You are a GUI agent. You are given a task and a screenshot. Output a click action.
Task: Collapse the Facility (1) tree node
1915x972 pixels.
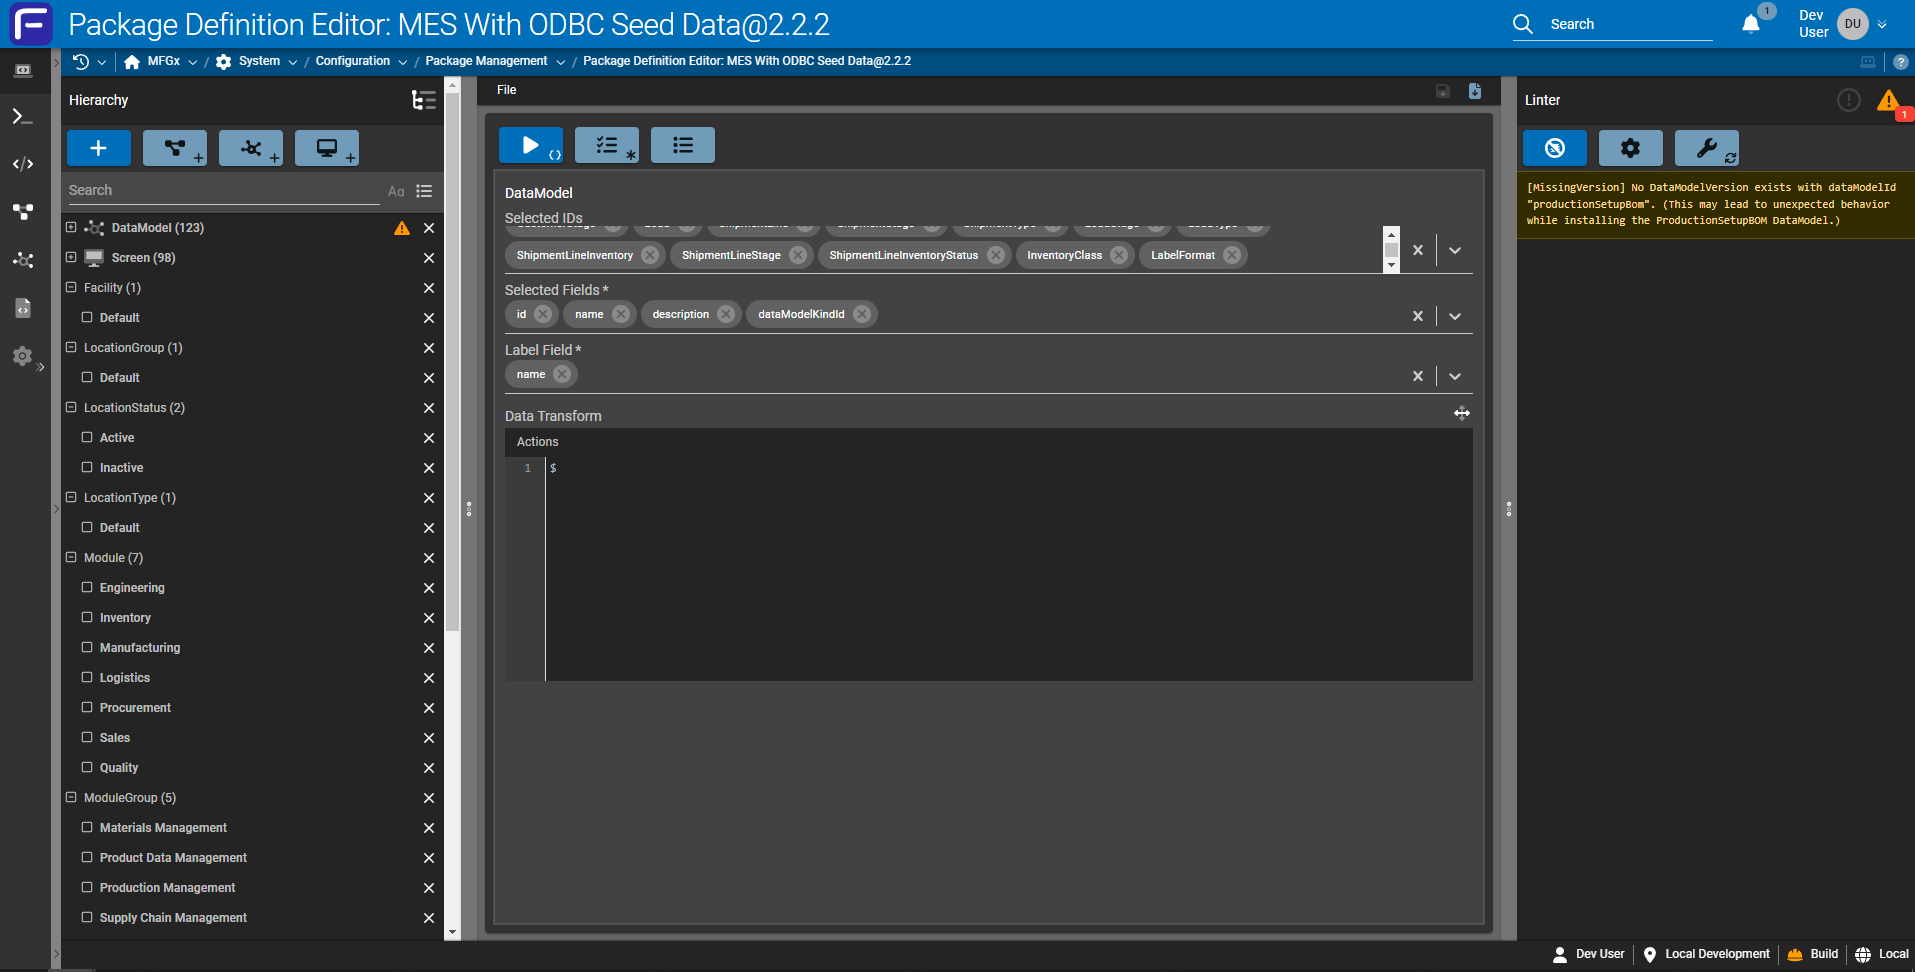tap(71, 287)
